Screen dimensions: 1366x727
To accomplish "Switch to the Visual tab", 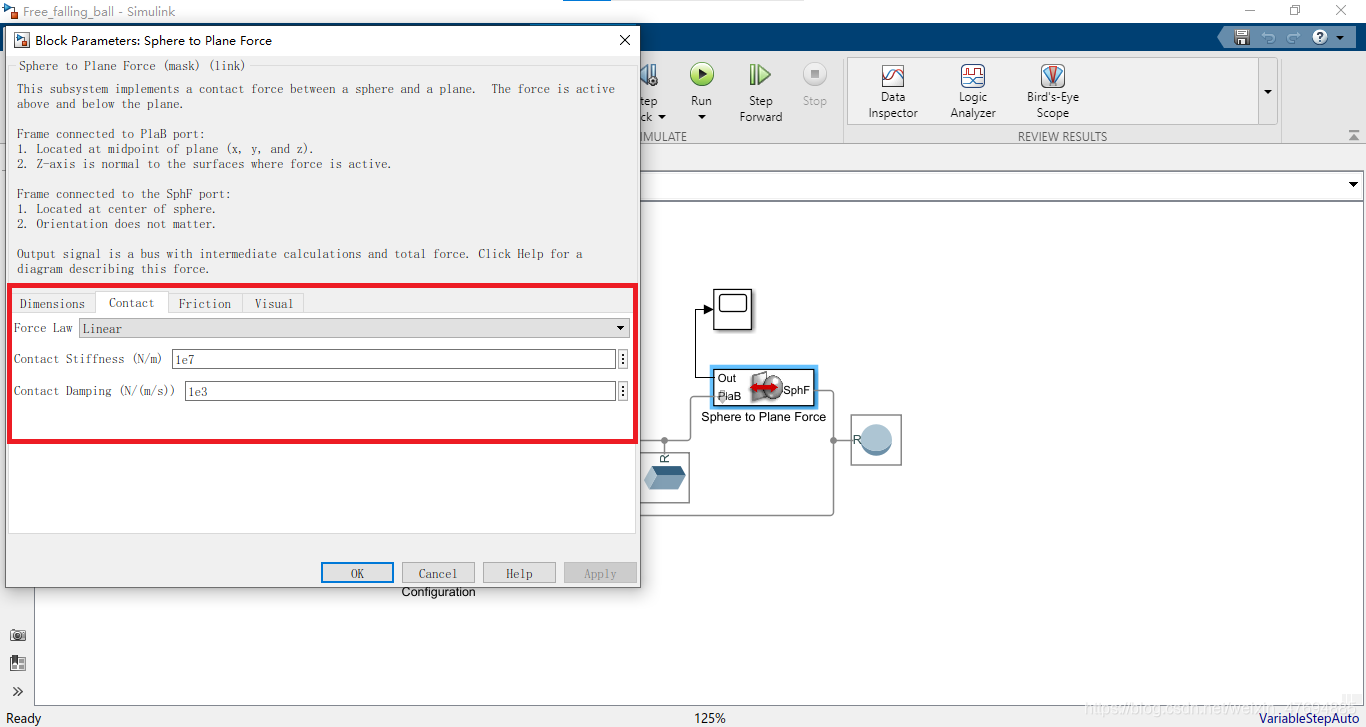I will click(273, 303).
